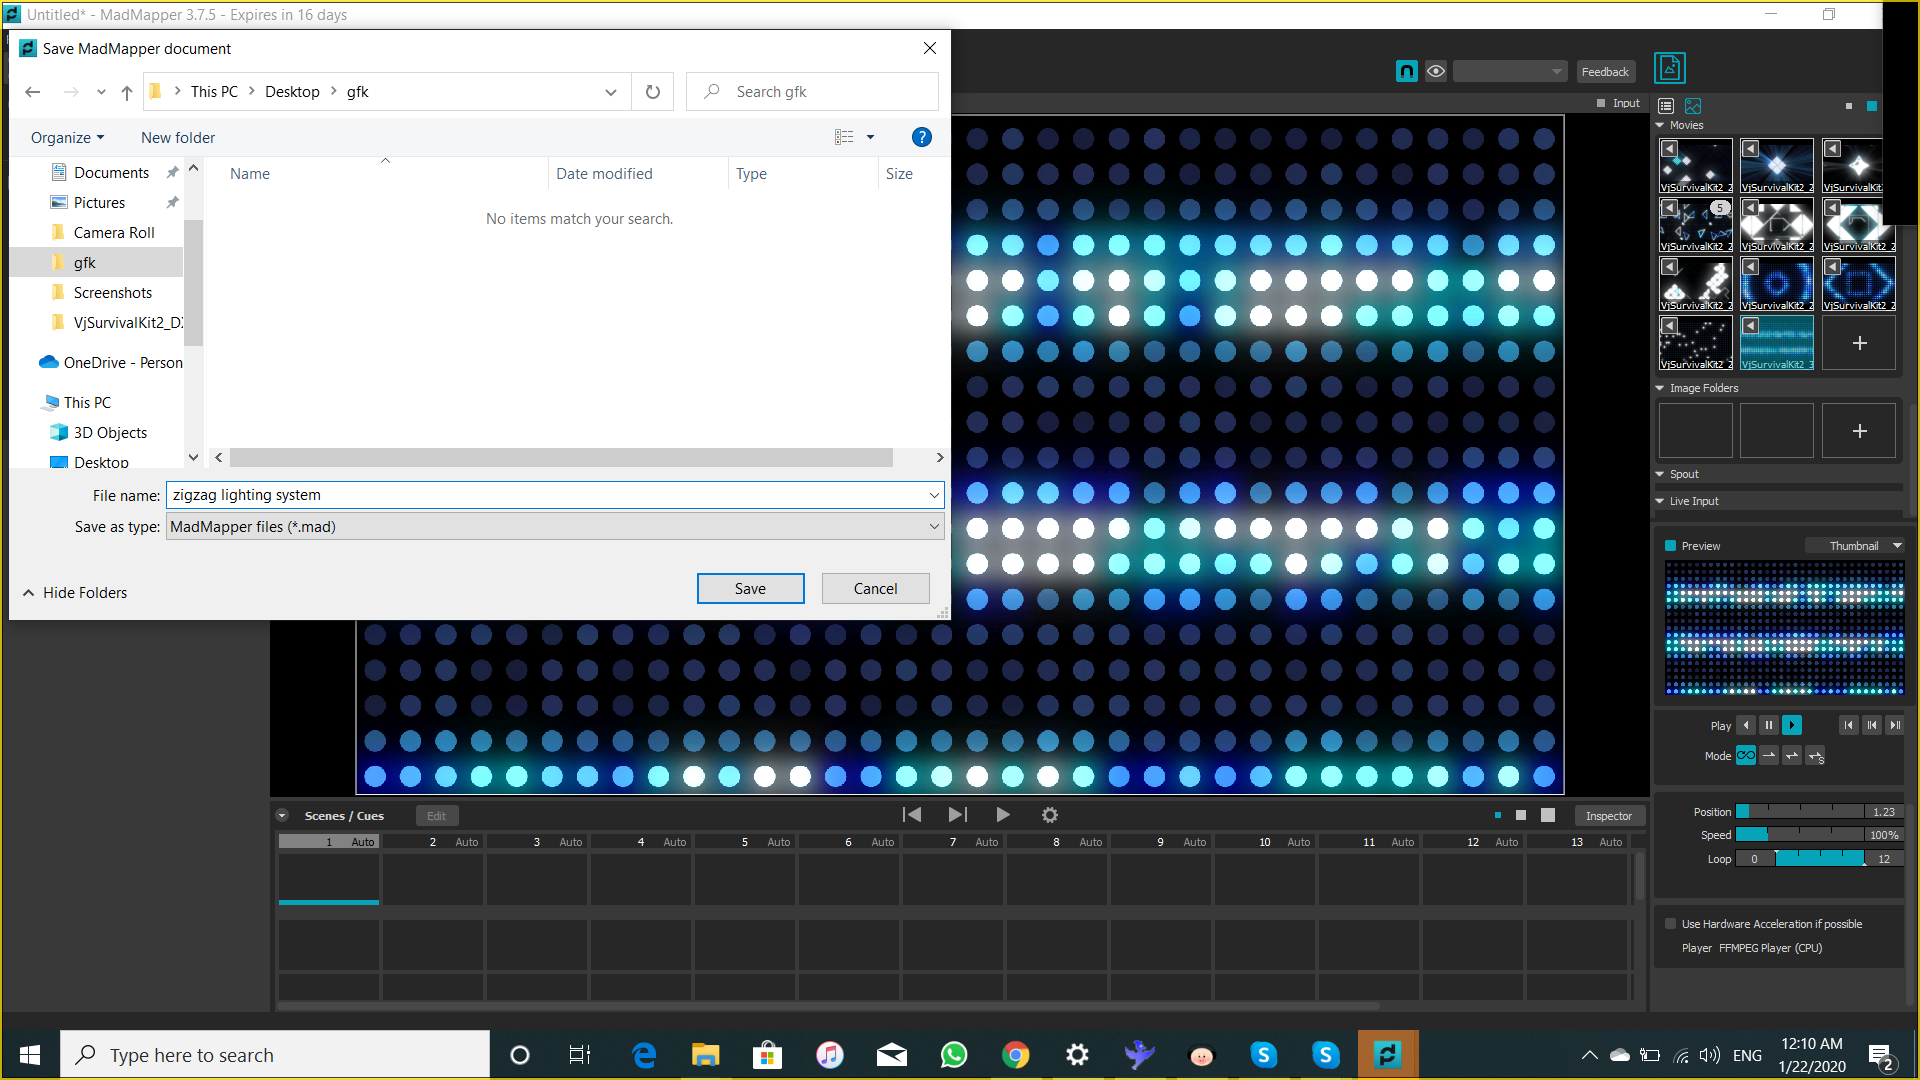Click Hide Folders toggle
Image resolution: width=1920 pixels, height=1080 pixels.
76,593
